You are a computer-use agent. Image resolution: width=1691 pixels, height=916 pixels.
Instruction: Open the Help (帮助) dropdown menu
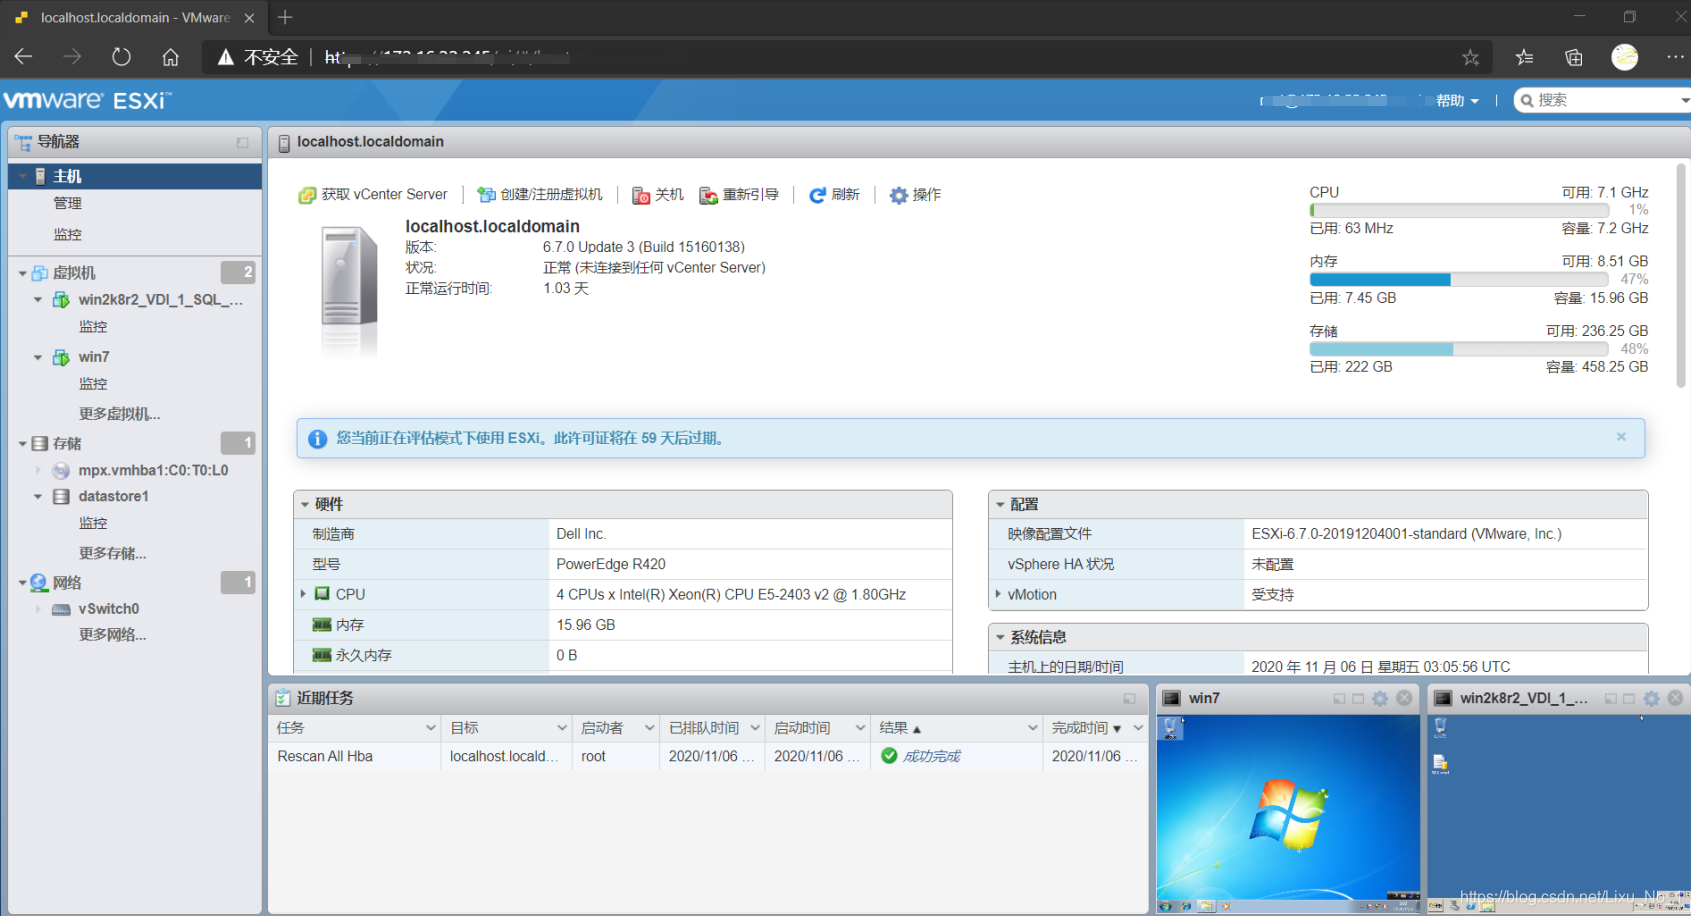(x=1457, y=100)
